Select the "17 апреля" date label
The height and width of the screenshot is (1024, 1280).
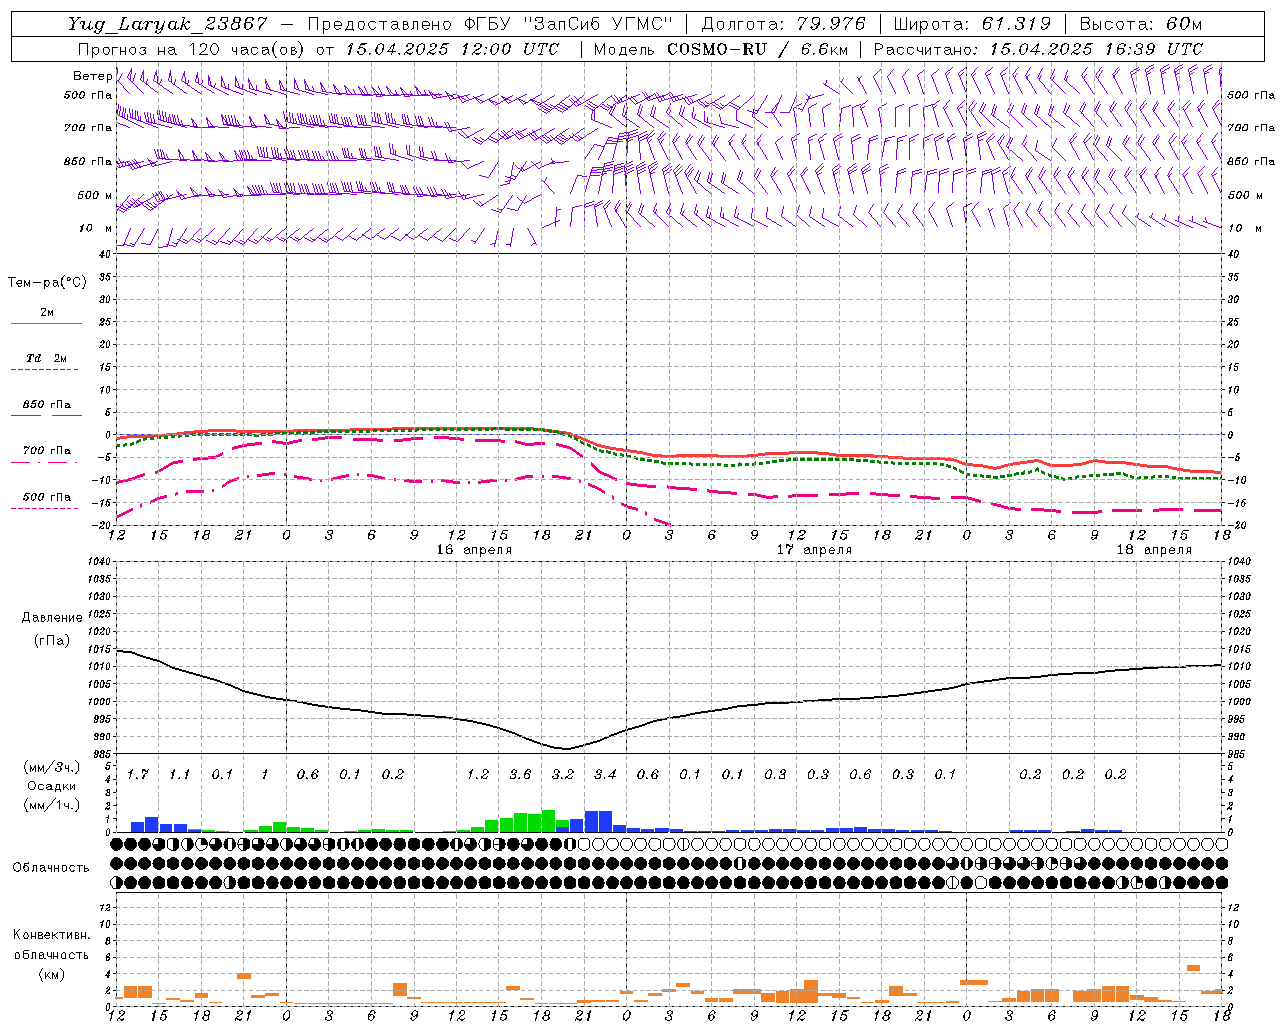(x=815, y=550)
